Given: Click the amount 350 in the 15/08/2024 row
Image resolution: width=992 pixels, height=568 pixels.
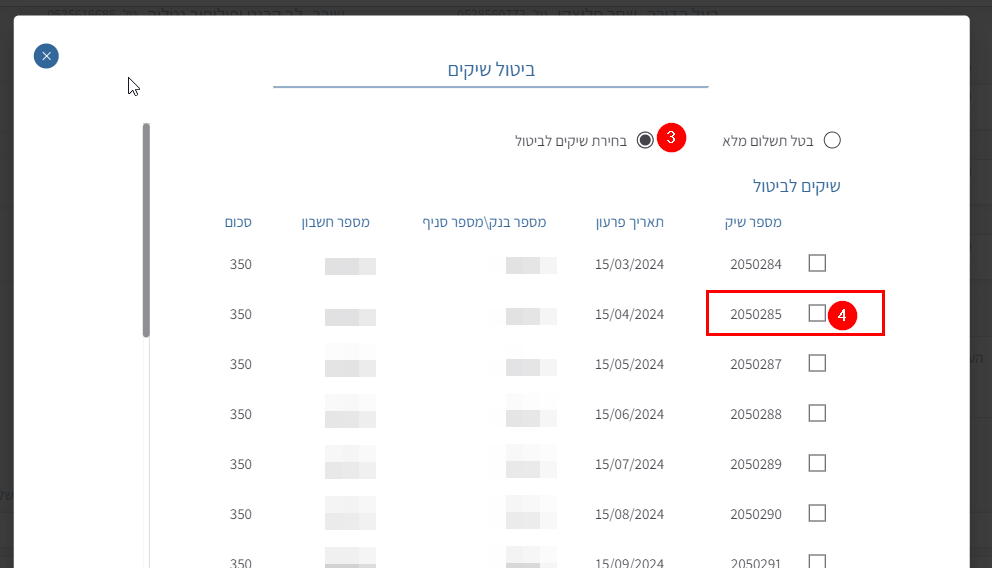Looking at the screenshot, I should click(x=240, y=514).
